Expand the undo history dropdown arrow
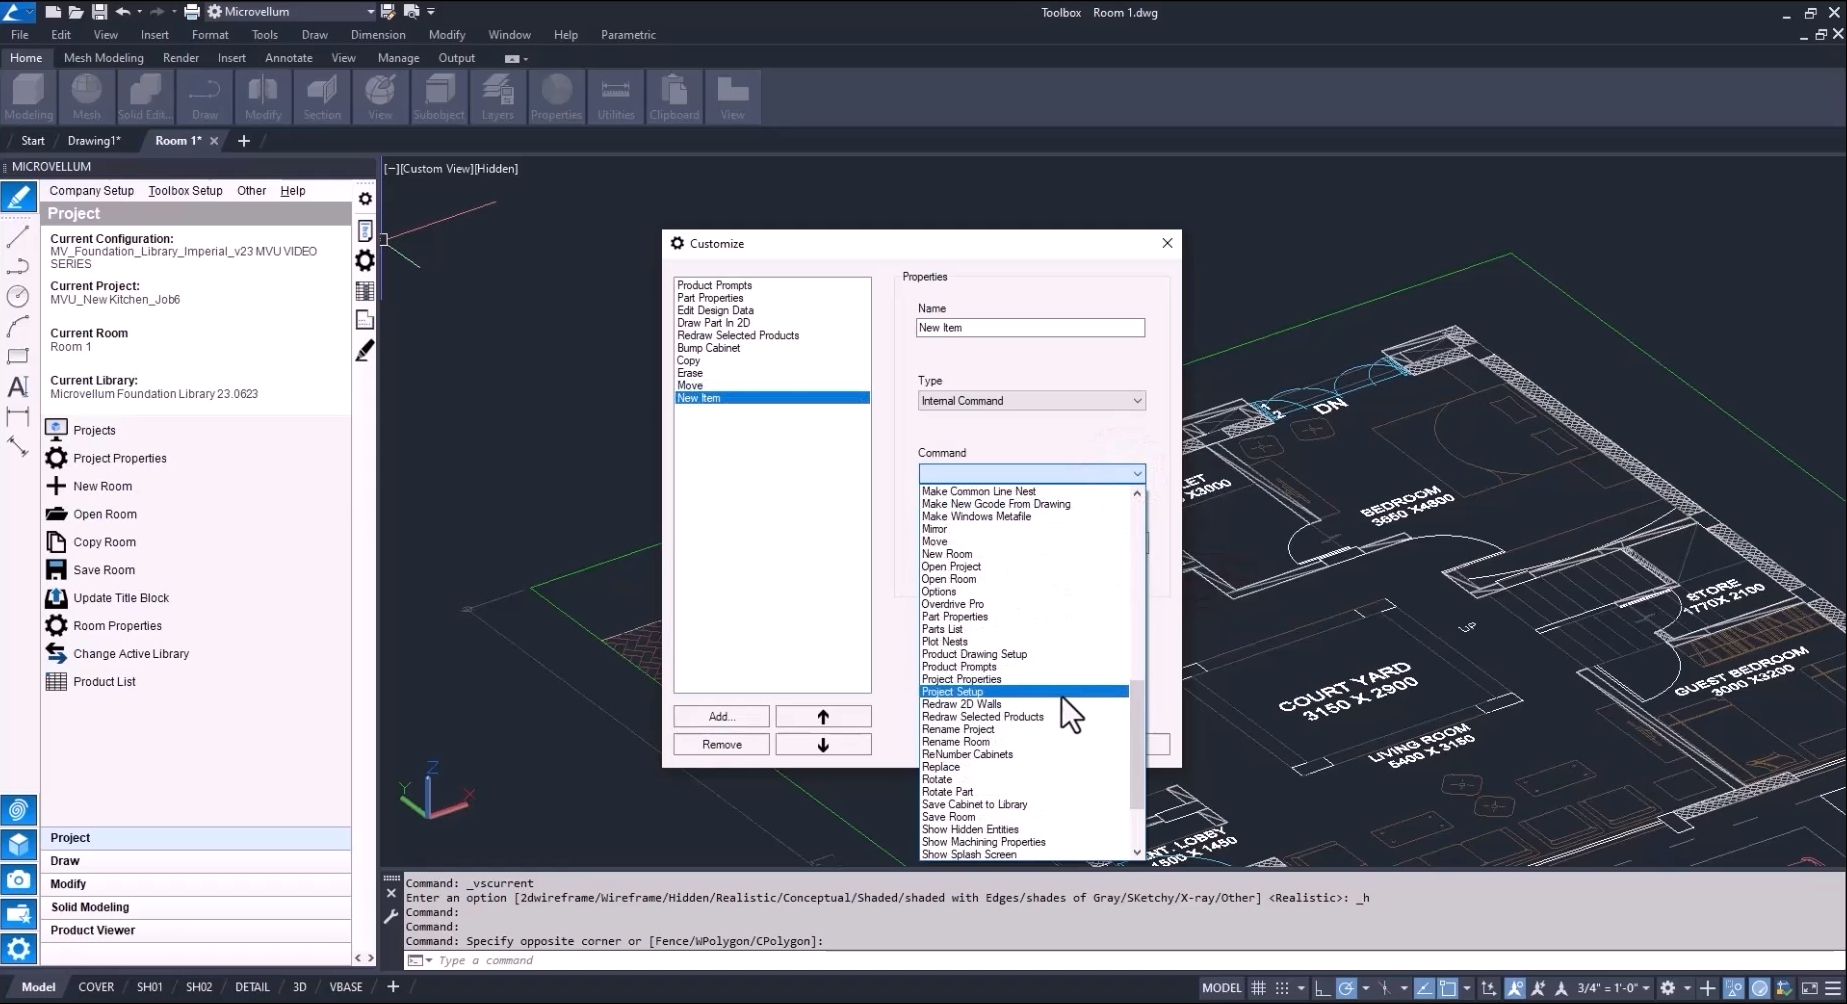 coord(138,12)
